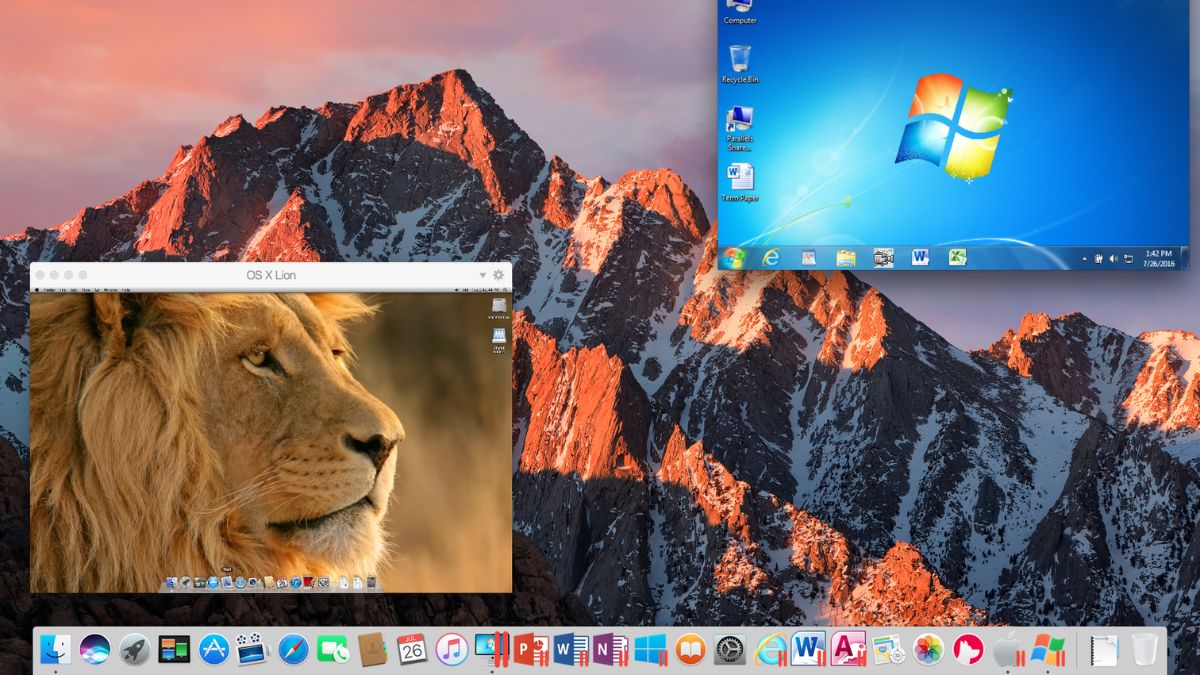This screenshot has width=1200, height=675.
Task: Open FaceTime from the Dock
Action: [332, 649]
